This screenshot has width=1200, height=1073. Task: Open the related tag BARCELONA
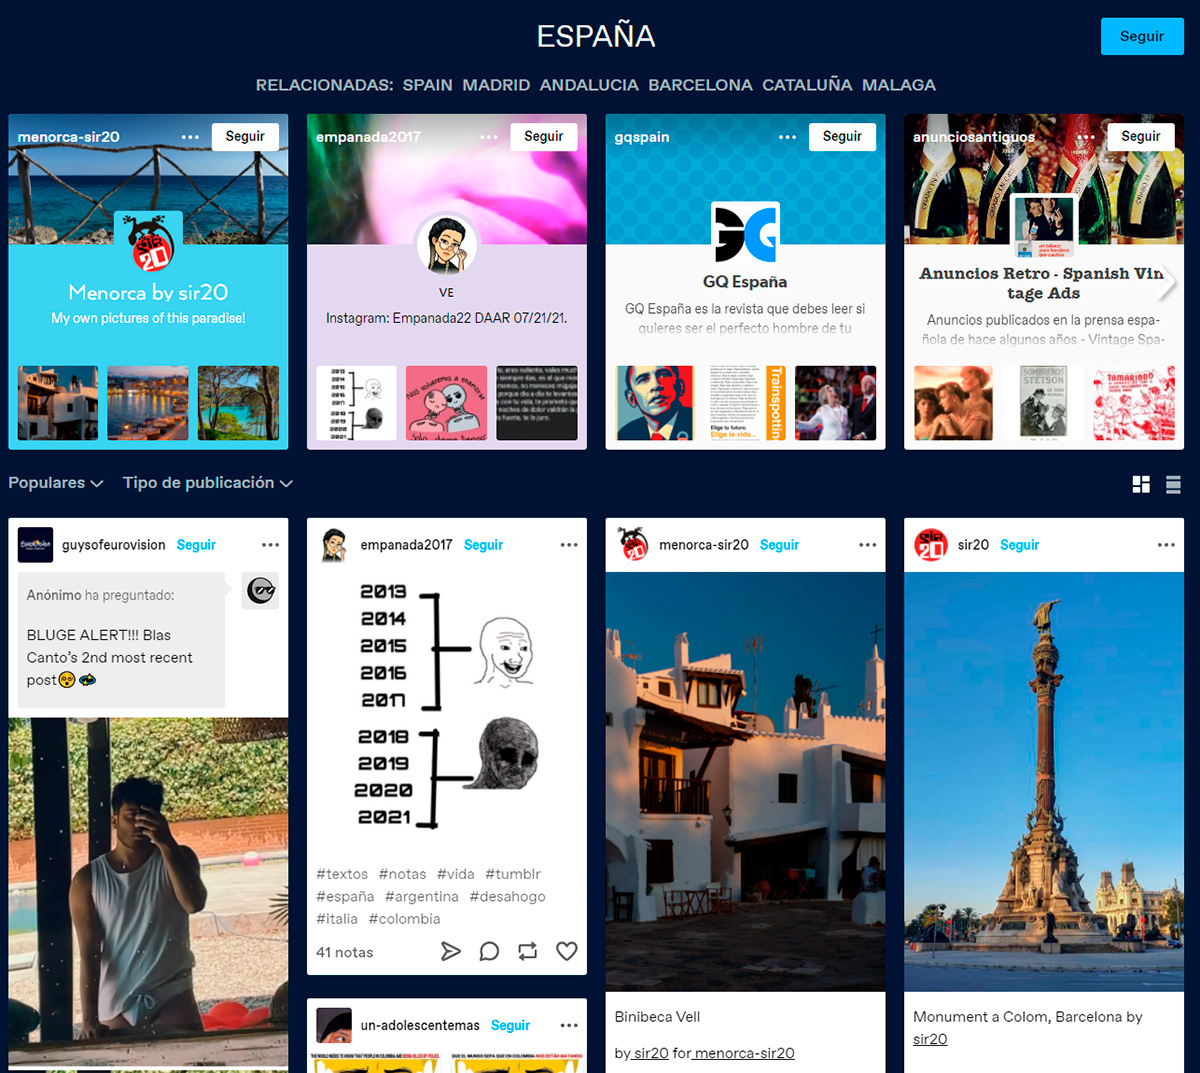(700, 85)
